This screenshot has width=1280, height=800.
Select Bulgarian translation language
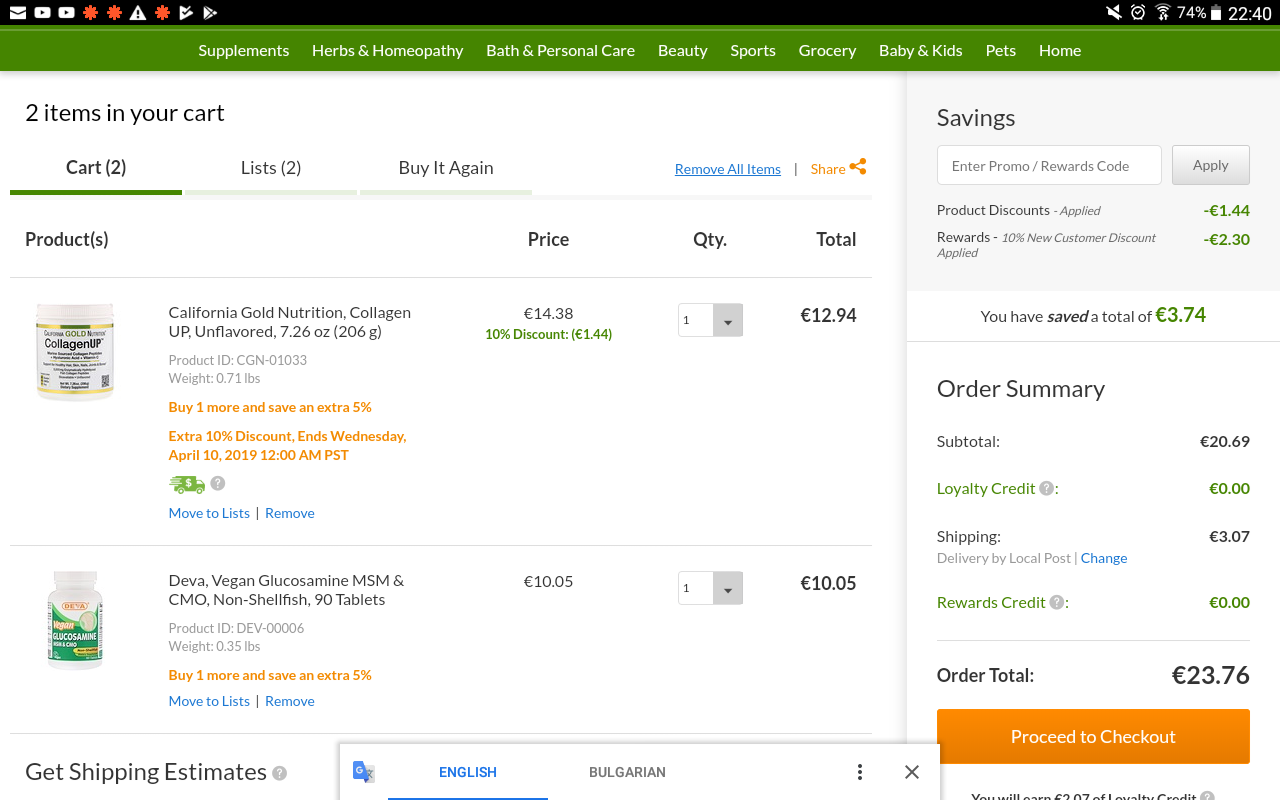click(627, 772)
